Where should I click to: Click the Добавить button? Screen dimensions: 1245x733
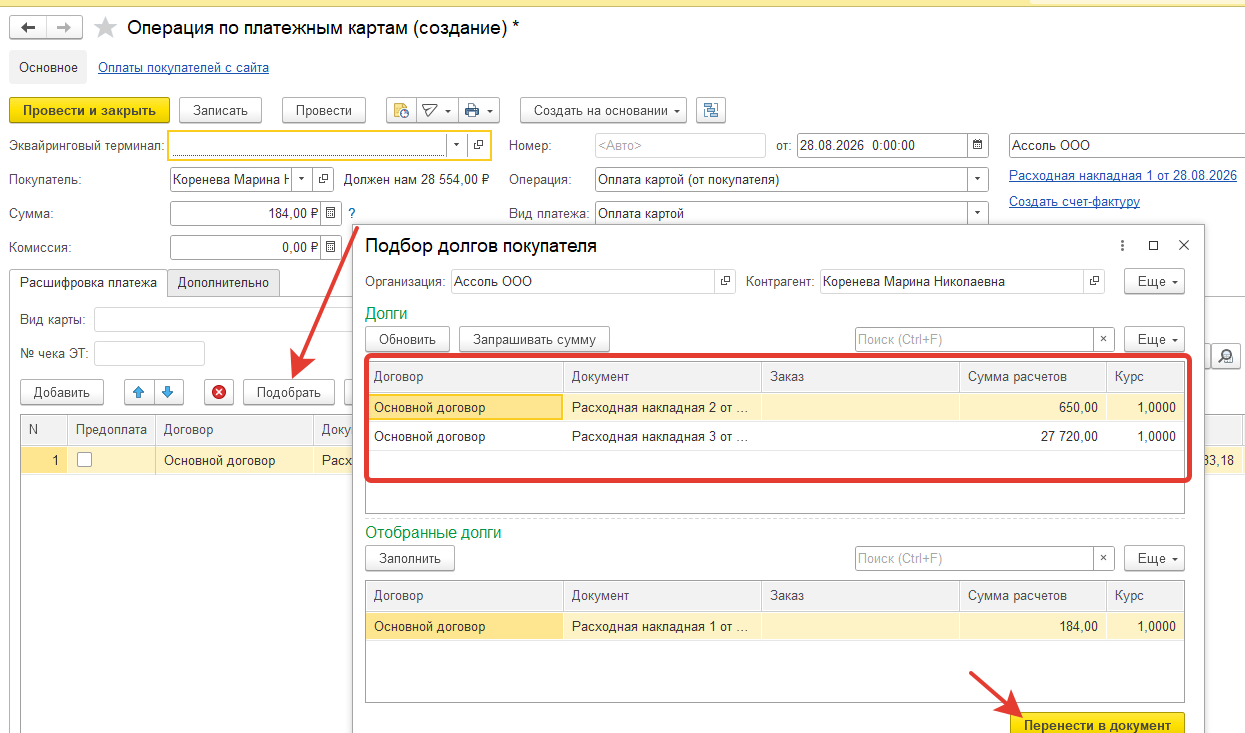point(62,392)
